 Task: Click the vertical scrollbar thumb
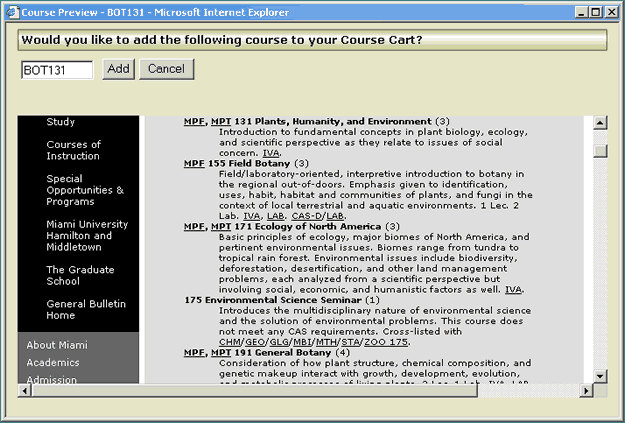(x=600, y=151)
